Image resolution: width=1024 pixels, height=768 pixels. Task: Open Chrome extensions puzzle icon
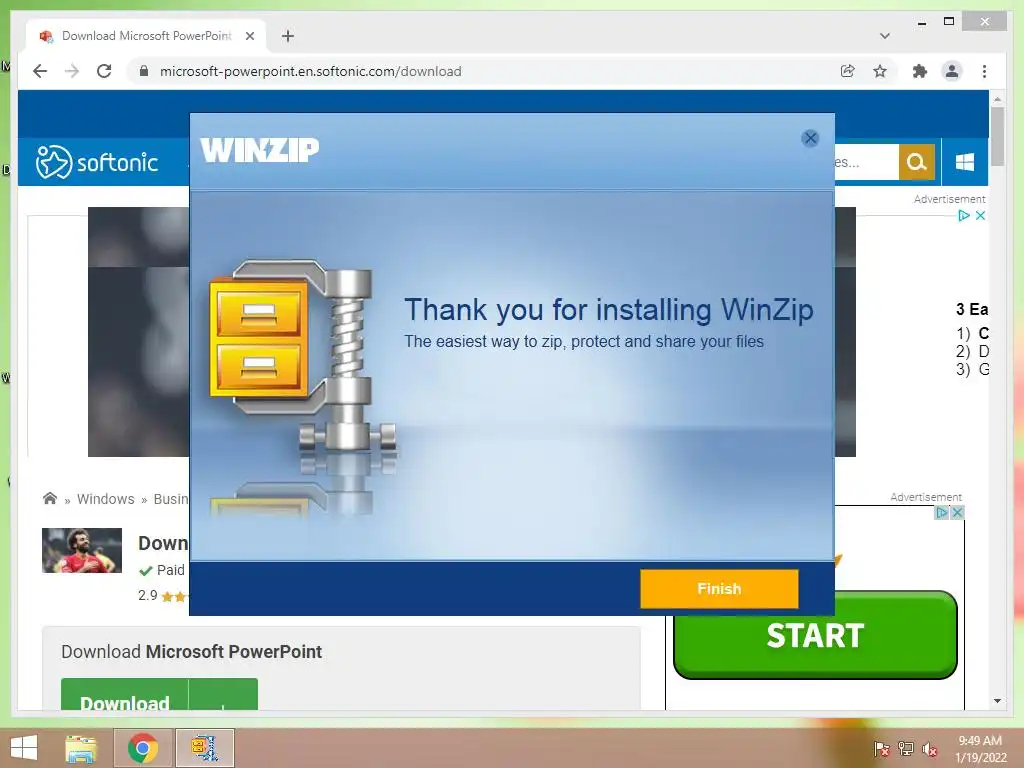920,71
